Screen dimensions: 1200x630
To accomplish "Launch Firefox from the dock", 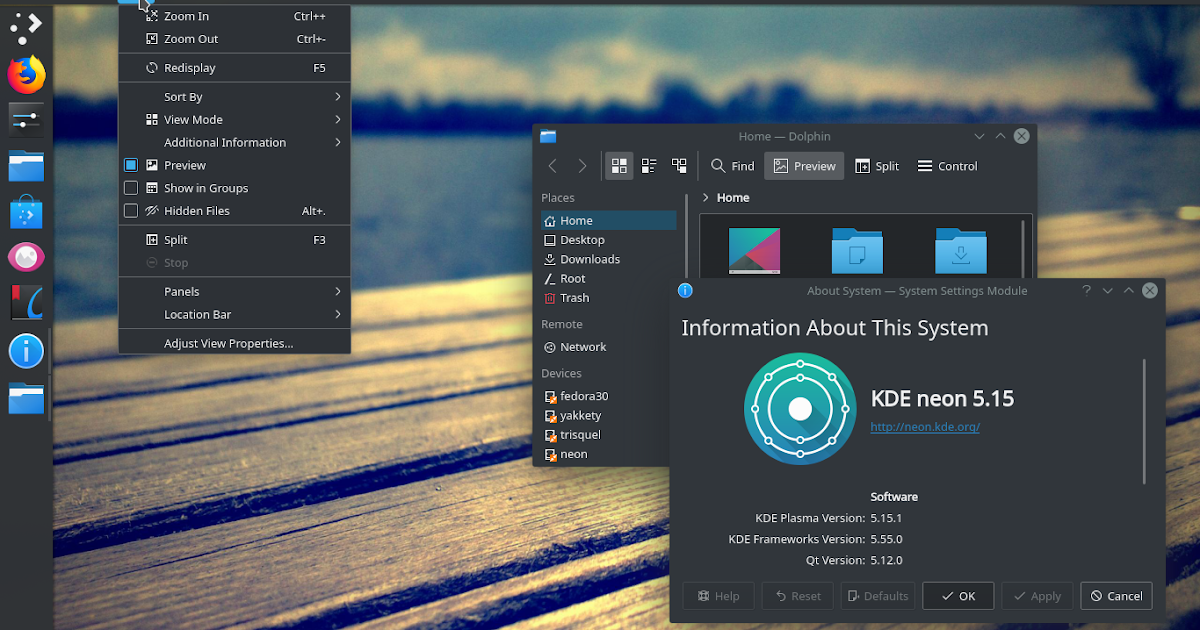I will pos(26,74).
